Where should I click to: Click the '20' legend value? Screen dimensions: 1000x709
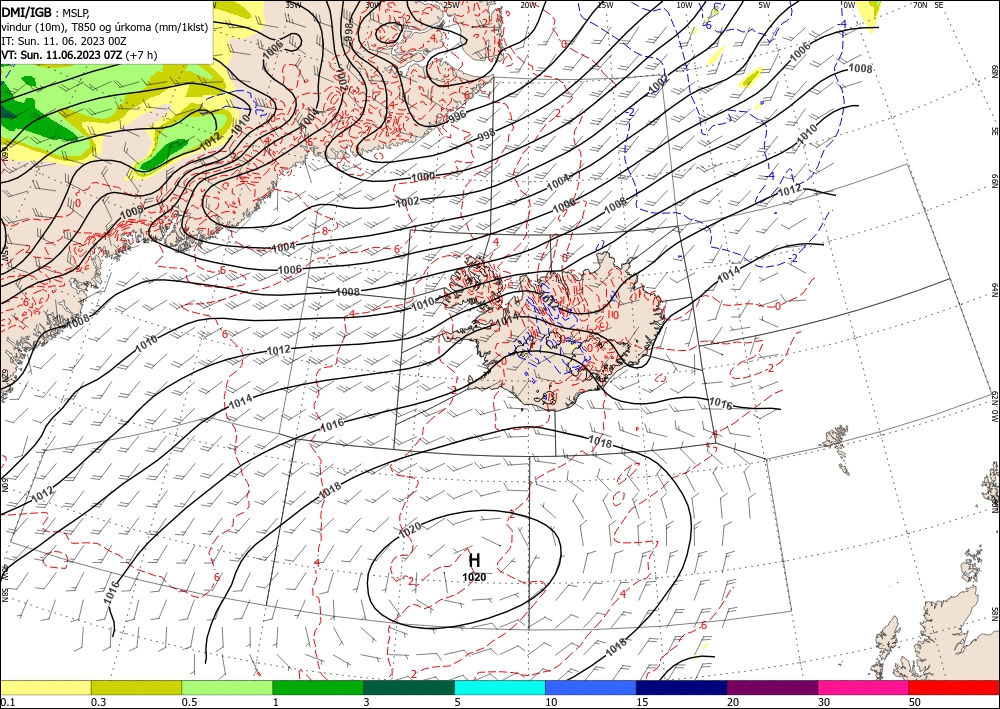pos(733,702)
